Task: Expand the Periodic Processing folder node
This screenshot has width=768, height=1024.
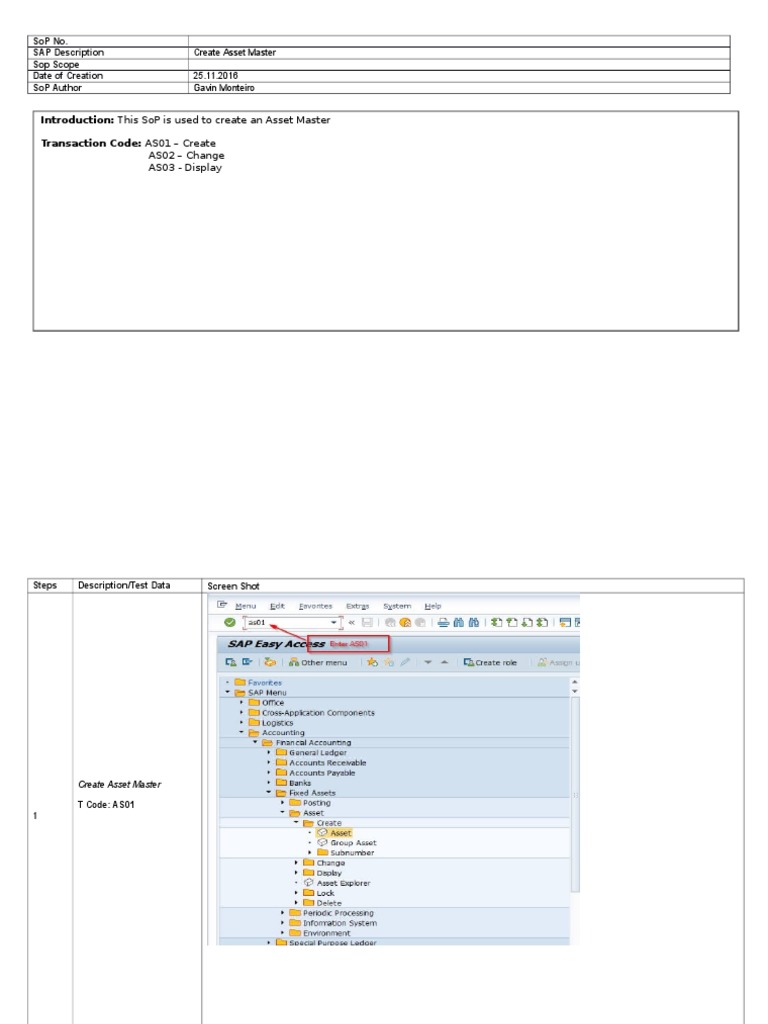Action: 282,913
